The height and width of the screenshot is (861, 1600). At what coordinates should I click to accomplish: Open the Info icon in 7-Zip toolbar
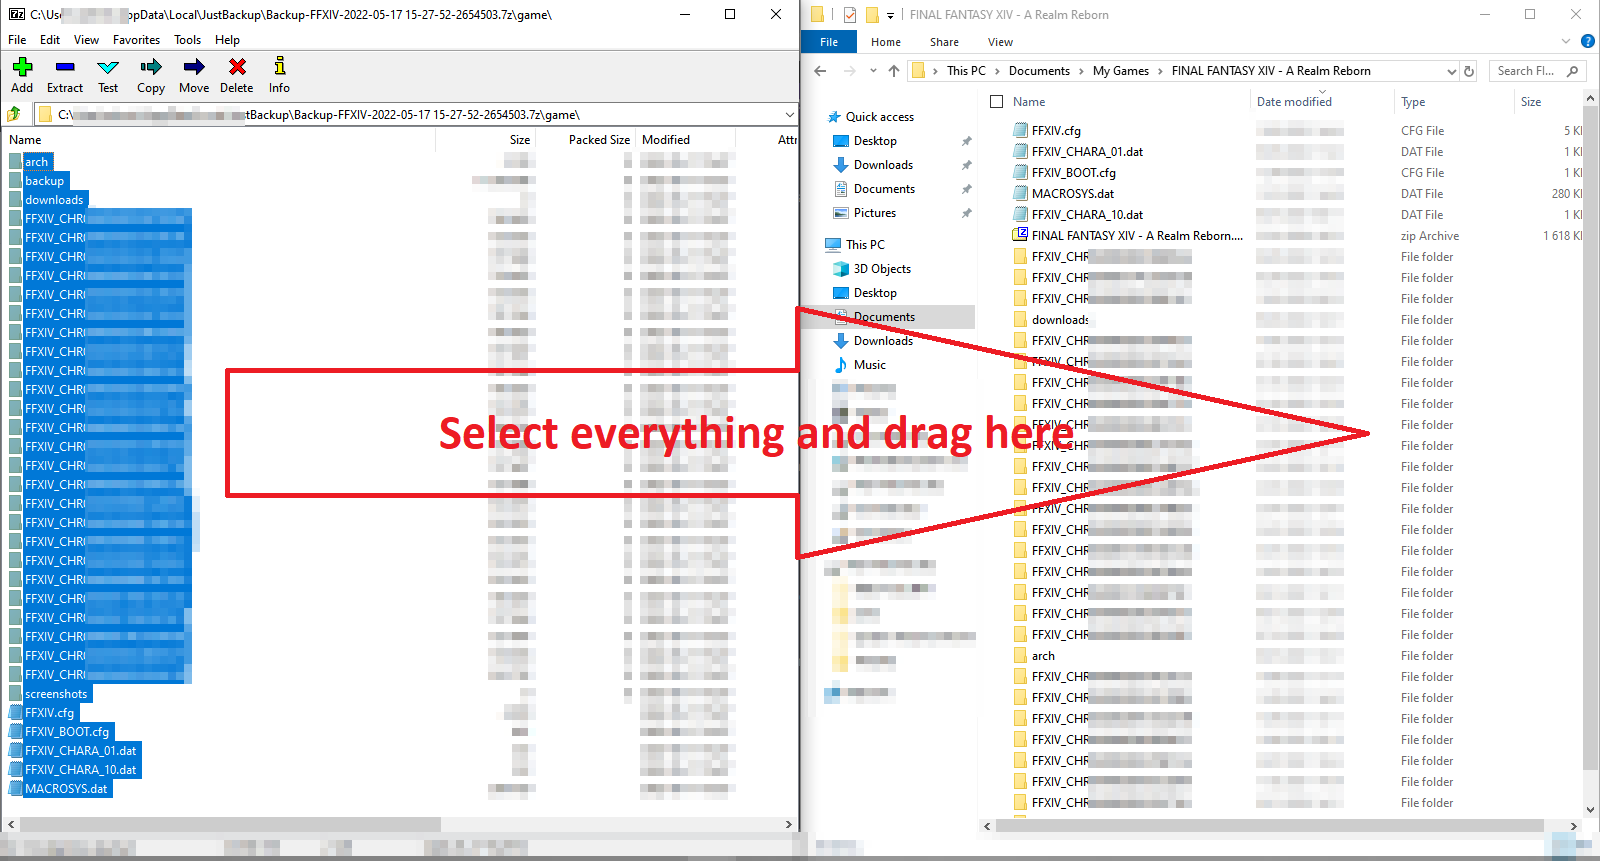280,67
